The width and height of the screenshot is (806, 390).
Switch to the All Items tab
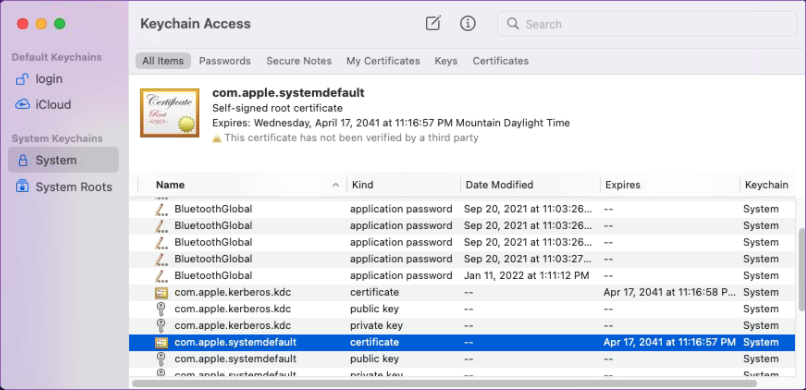pyautogui.click(x=163, y=61)
